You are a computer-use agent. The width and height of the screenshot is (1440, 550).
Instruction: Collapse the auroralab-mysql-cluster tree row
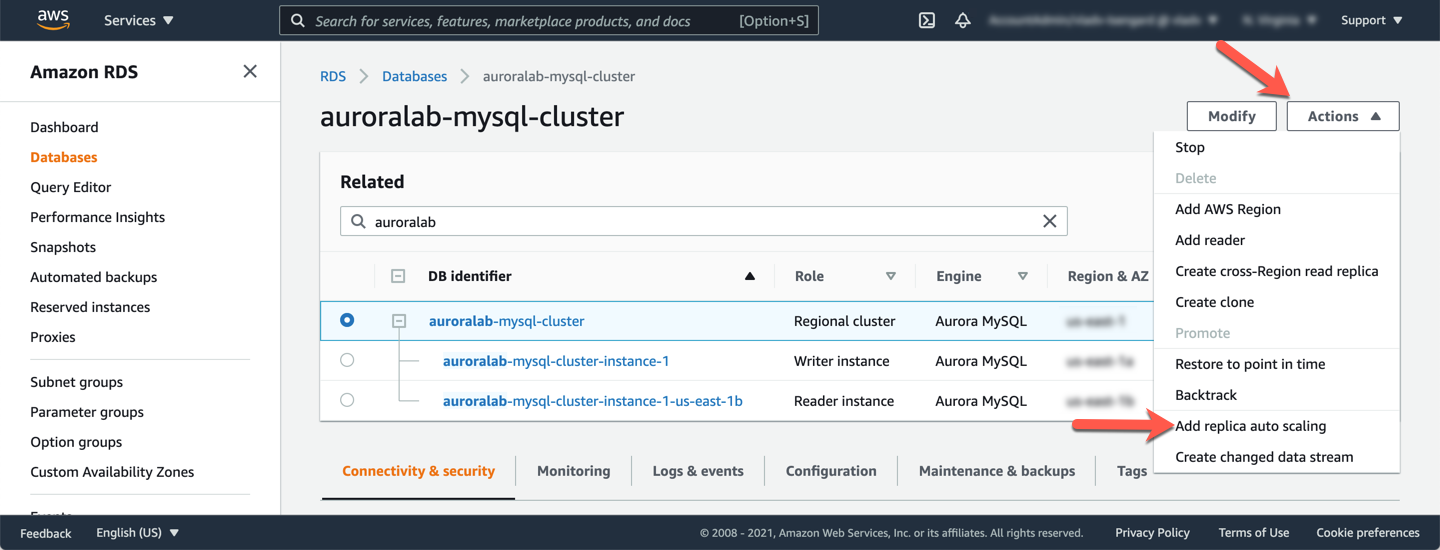[x=399, y=321]
